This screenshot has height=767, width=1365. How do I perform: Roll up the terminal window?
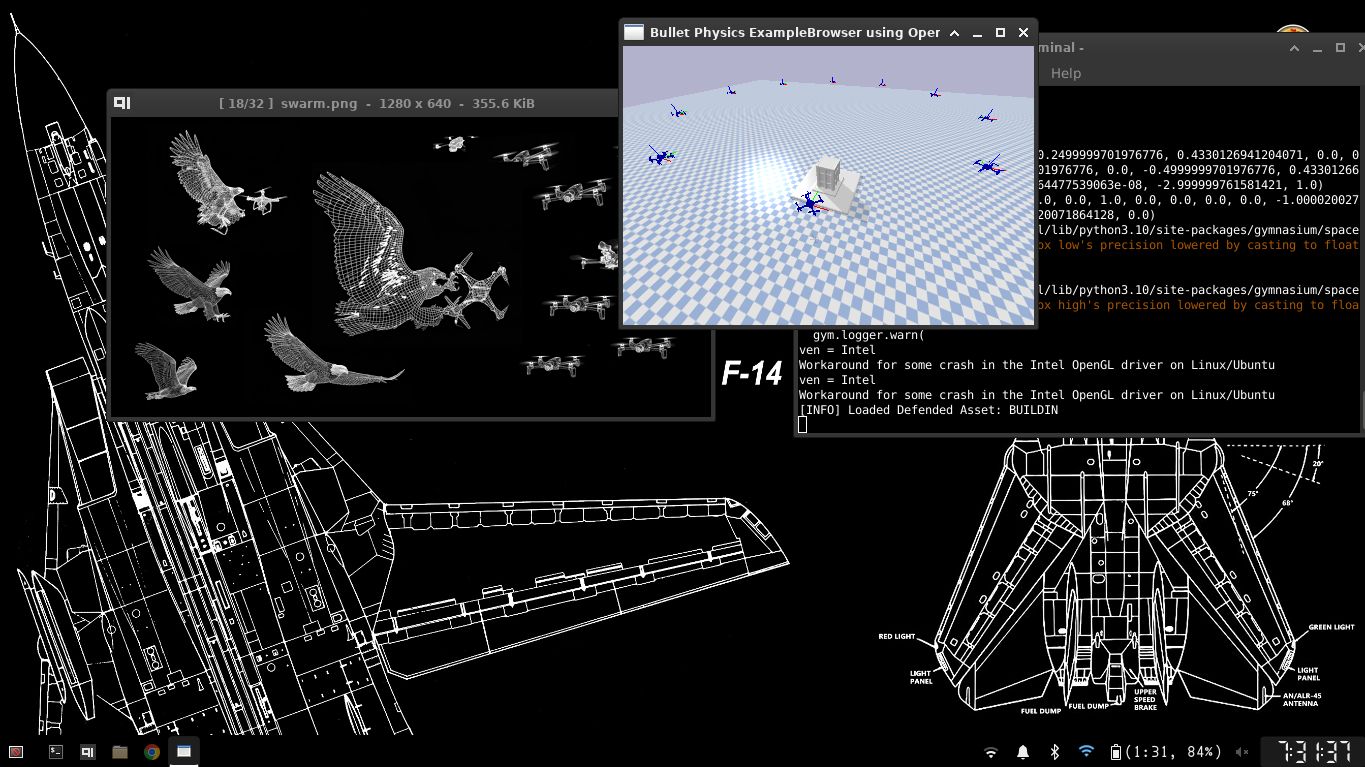[x=1295, y=47]
